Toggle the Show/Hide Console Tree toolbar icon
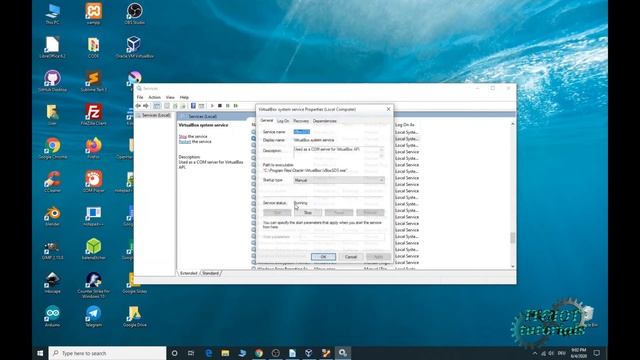Viewport: 640px width, 360px height. 157,106
